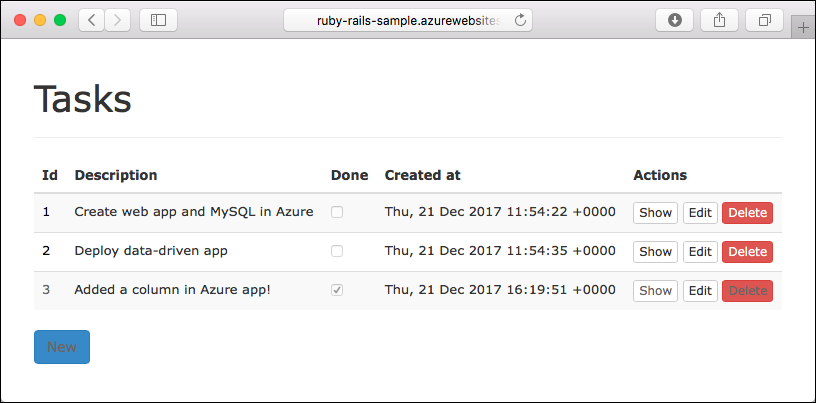Uncheck Done for task 3
Screen dimensions: 816x403
337,290
